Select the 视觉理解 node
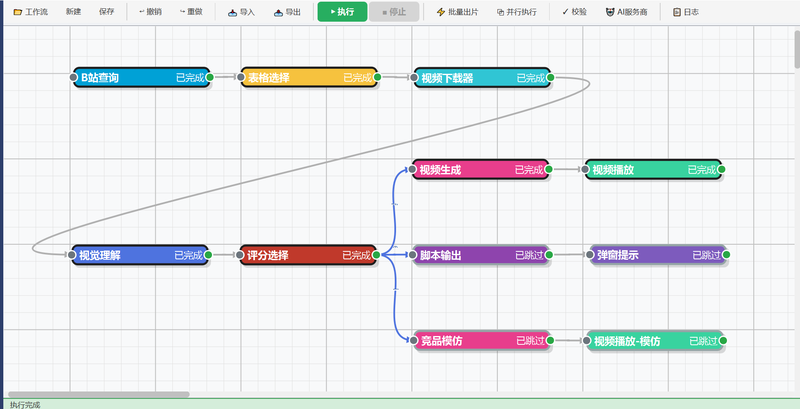 click(x=140, y=255)
